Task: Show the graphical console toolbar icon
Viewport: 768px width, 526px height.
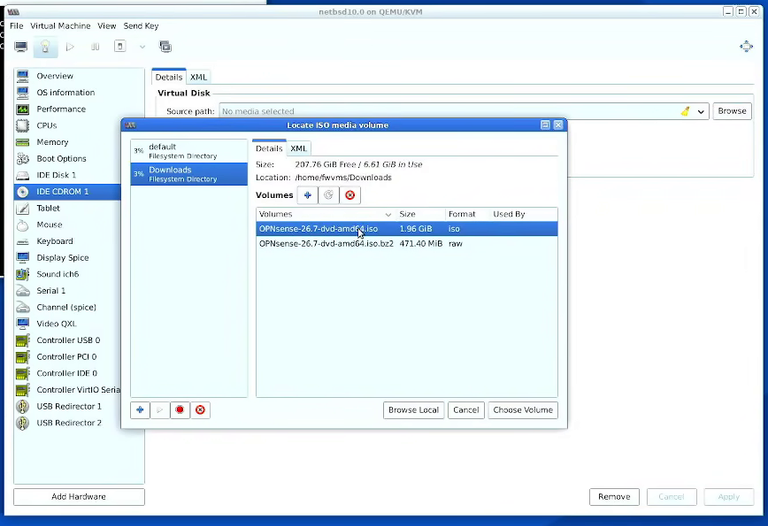Action: [x=21, y=47]
